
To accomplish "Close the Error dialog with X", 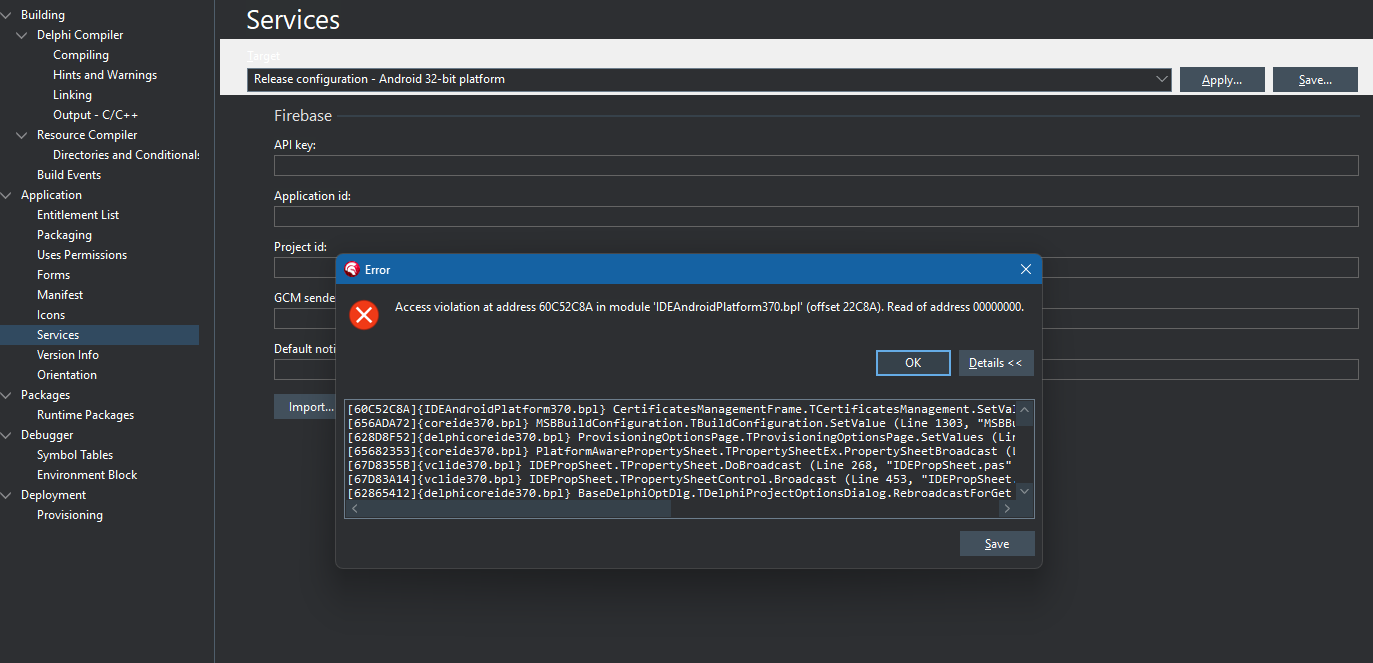I will tap(1025, 269).
